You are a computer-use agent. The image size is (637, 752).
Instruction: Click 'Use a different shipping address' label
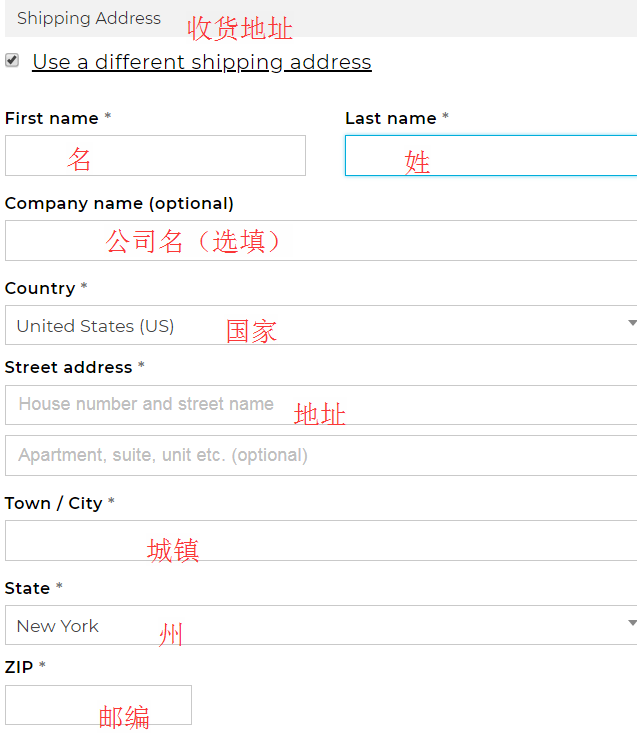pos(201,62)
